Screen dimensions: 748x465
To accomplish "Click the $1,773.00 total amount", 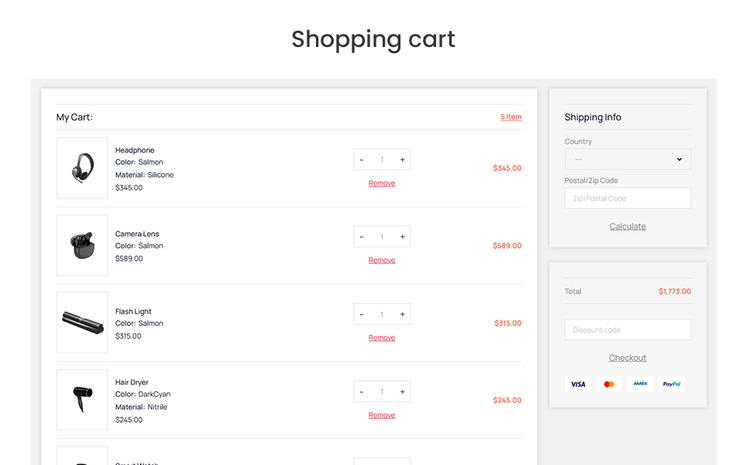I will [675, 291].
